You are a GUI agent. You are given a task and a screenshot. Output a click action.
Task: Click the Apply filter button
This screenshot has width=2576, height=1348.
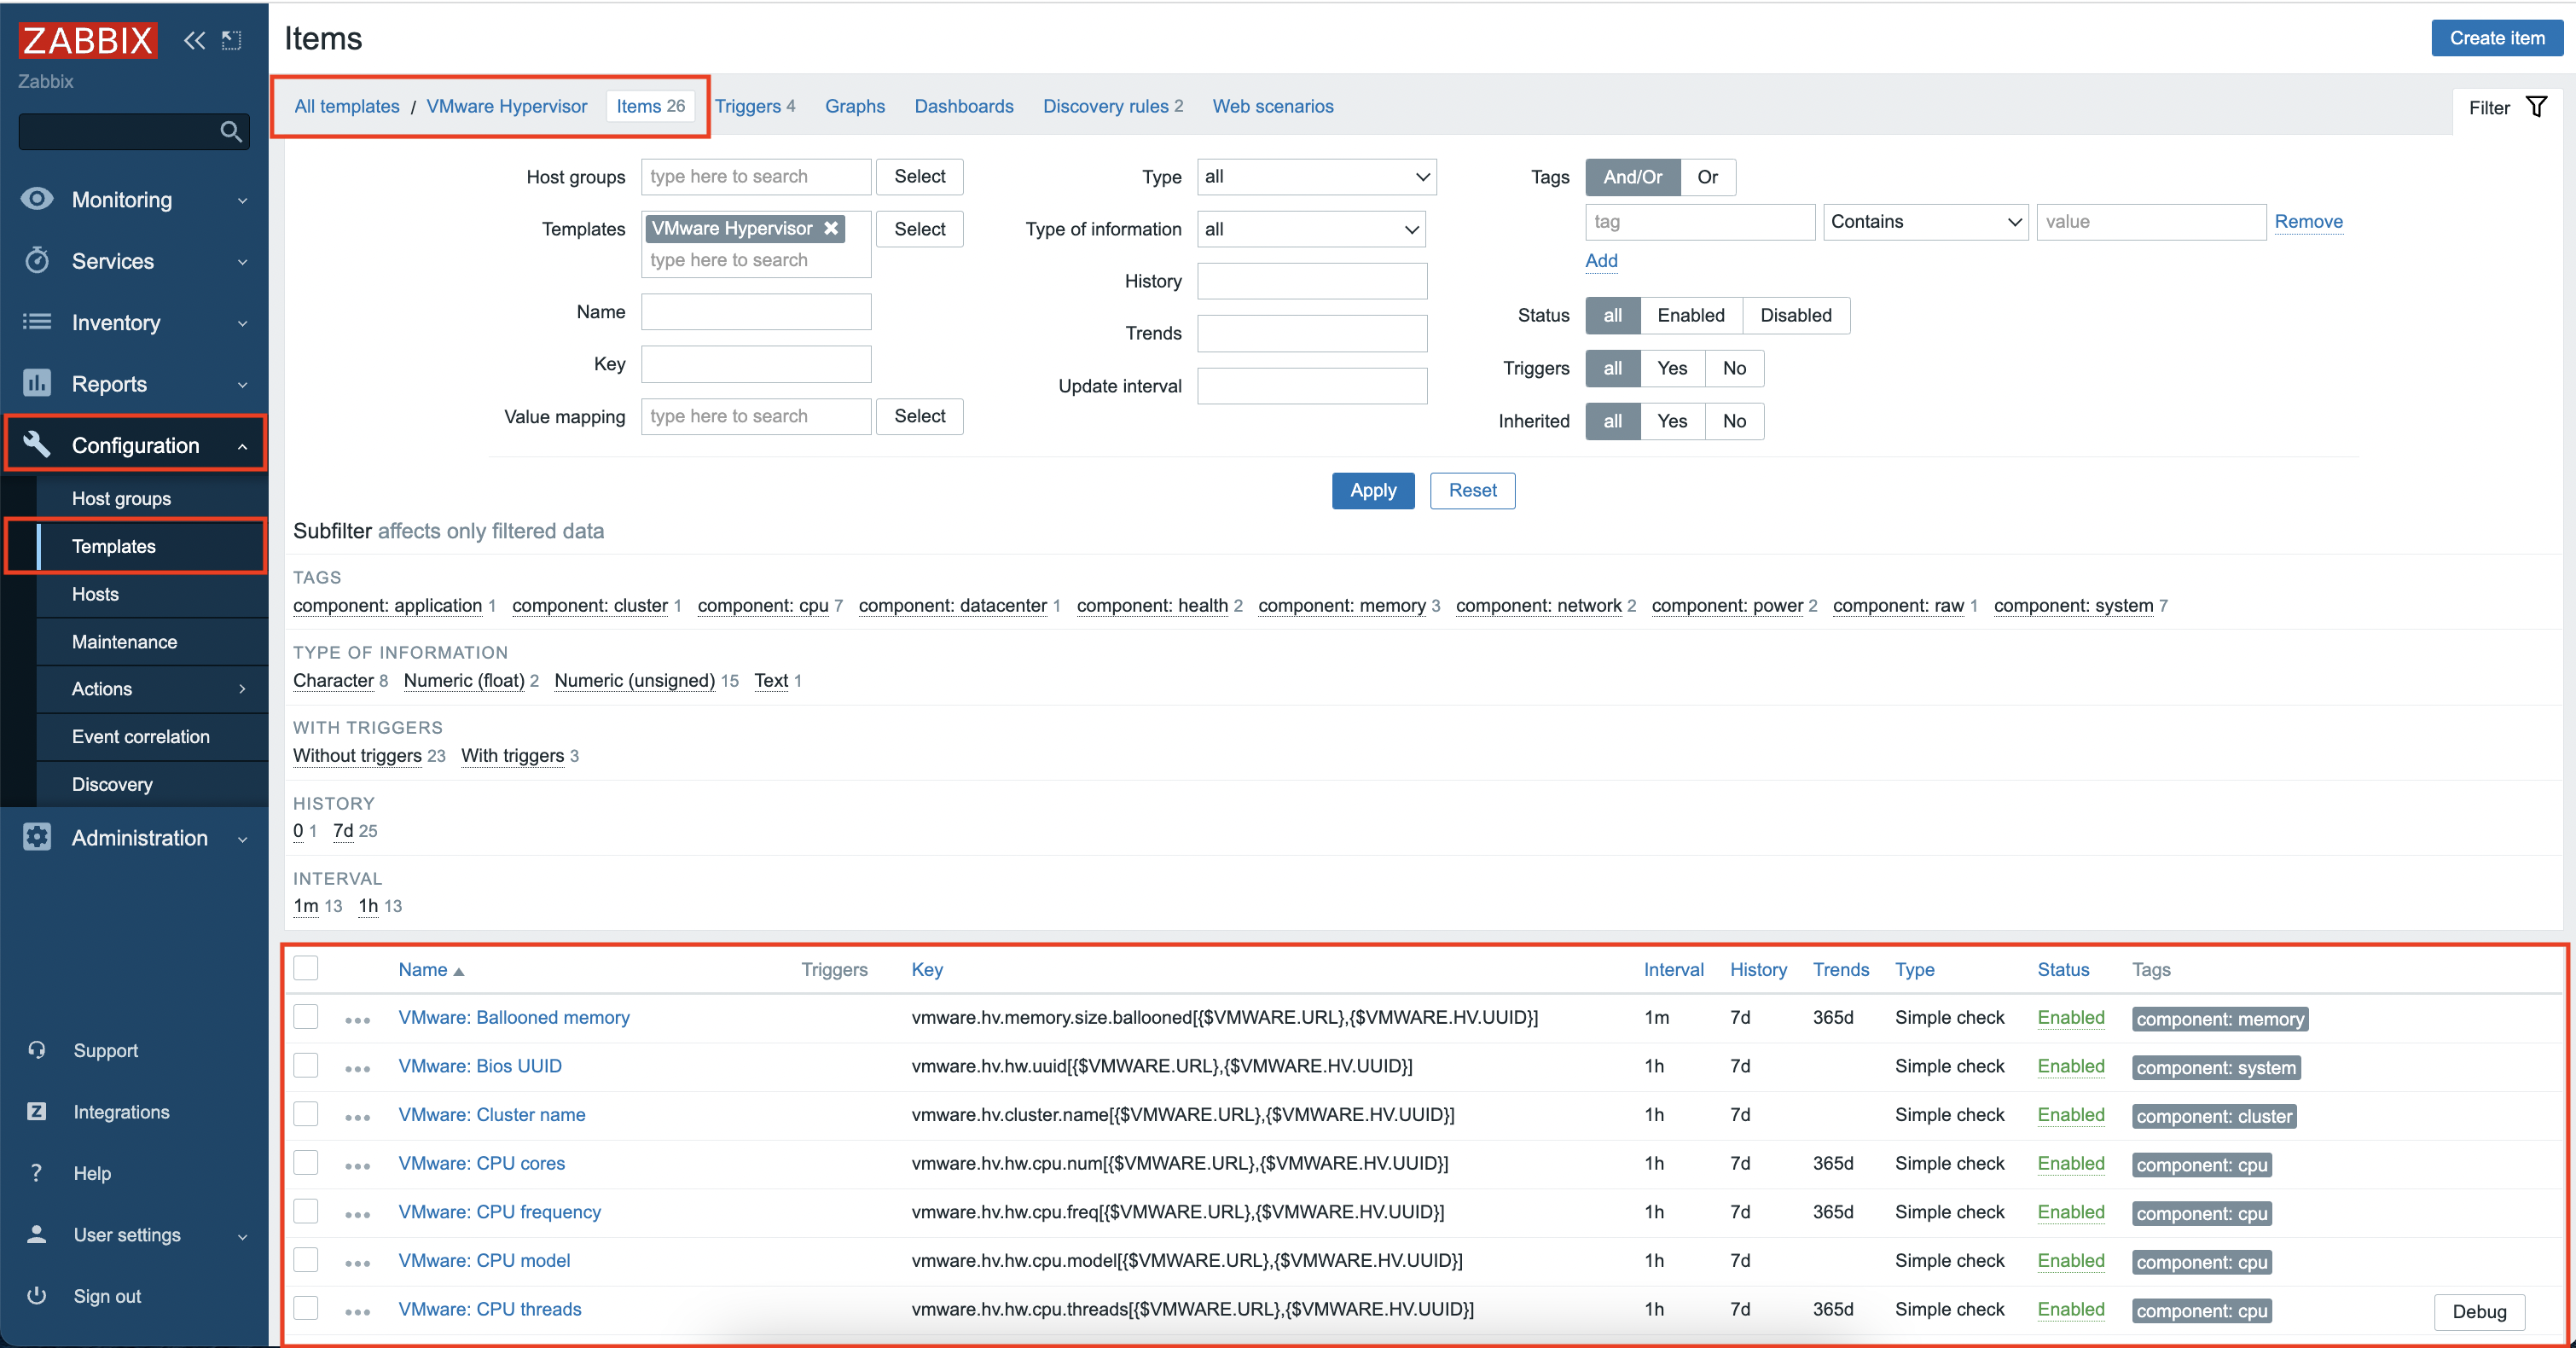tap(1372, 491)
